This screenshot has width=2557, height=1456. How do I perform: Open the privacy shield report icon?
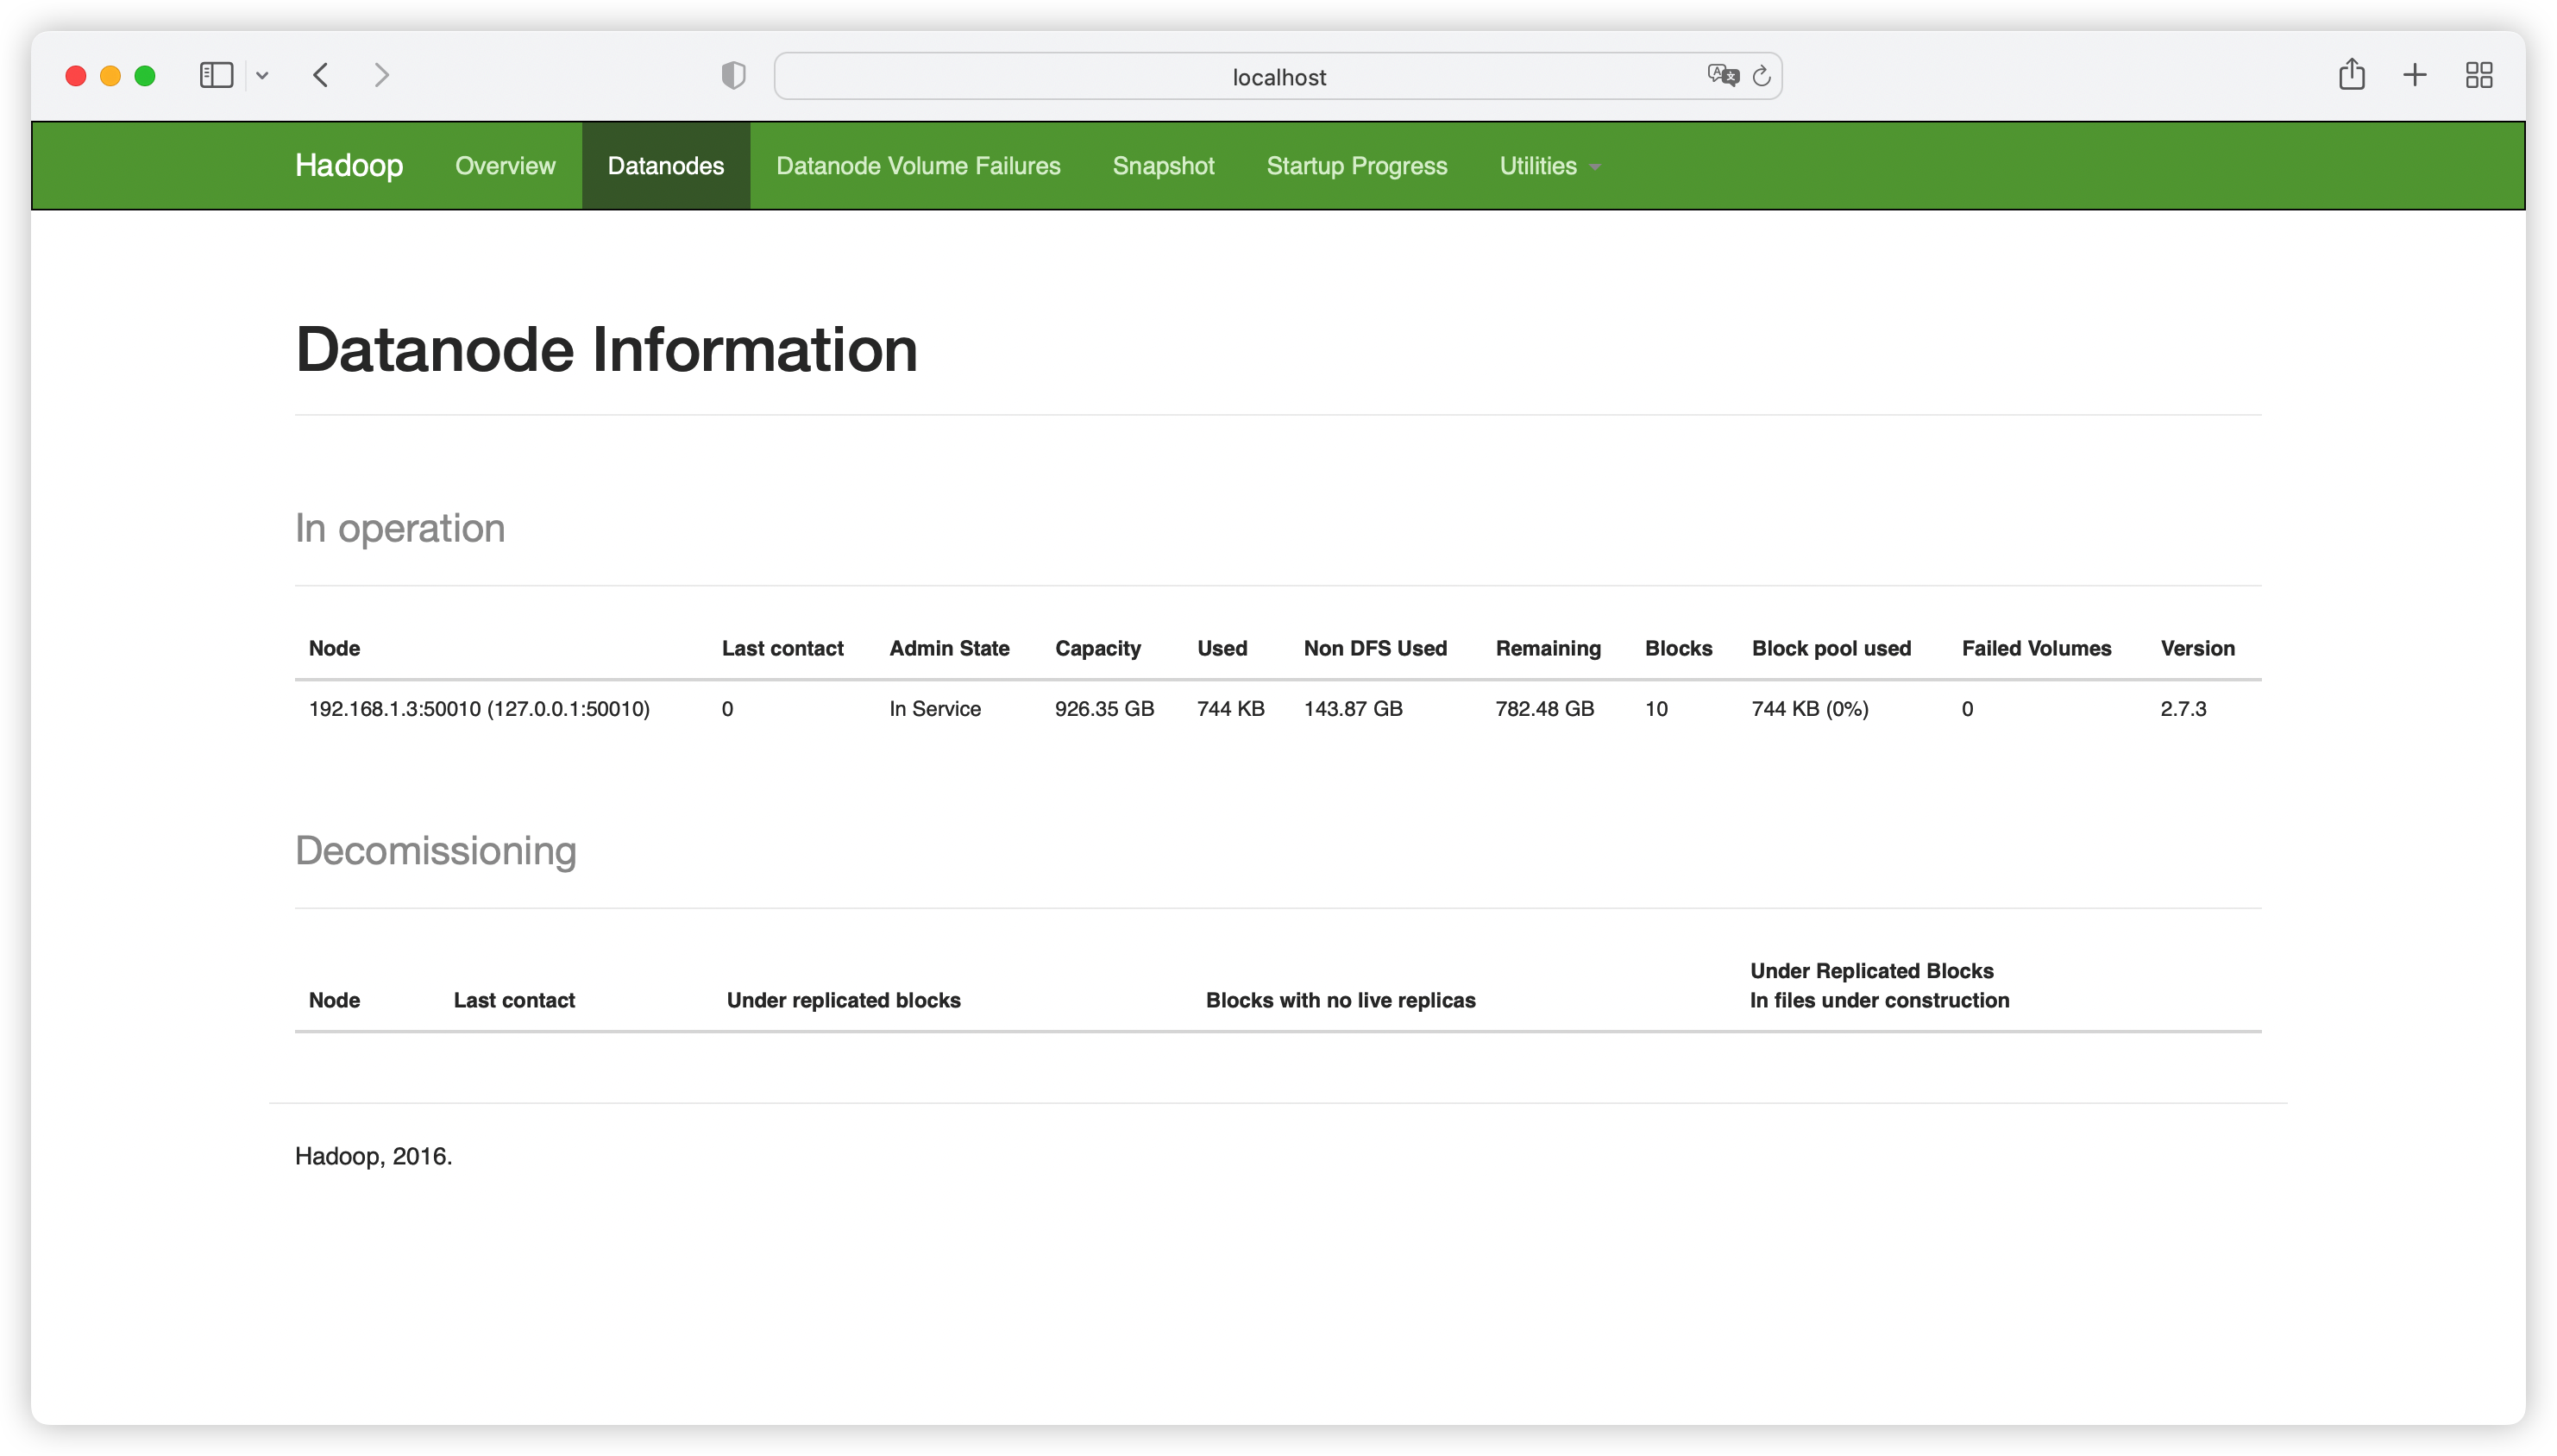pyautogui.click(x=733, y=75)
